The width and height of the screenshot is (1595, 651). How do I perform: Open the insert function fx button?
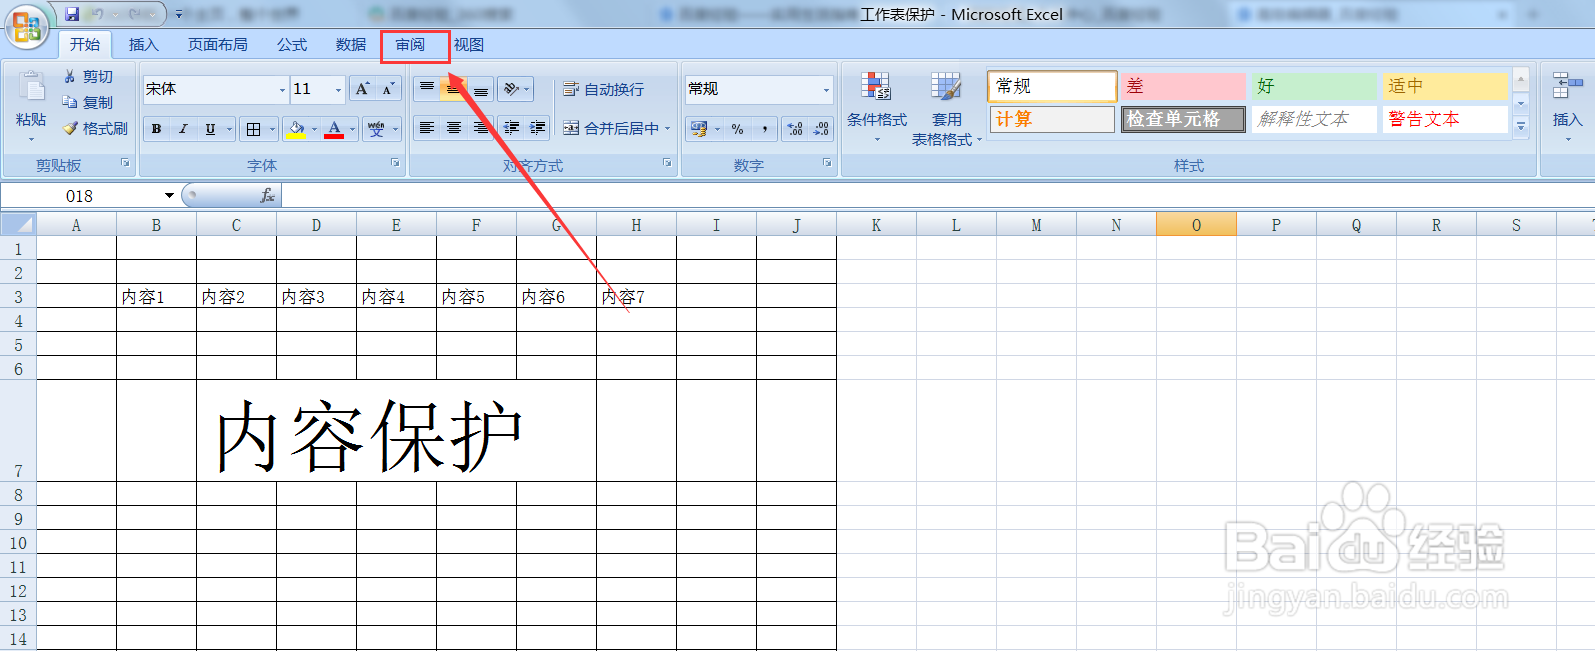click(x=267, y=196)
